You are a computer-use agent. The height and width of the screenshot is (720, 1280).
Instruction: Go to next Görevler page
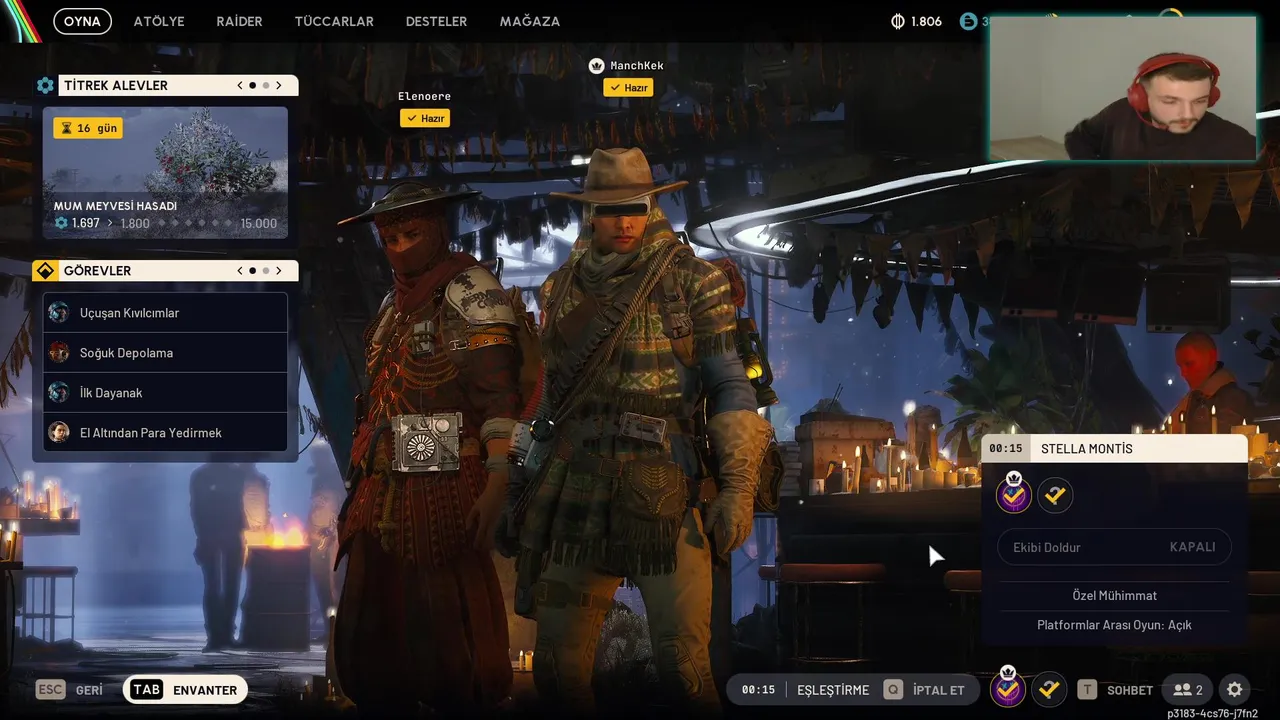tap(279, 271)
